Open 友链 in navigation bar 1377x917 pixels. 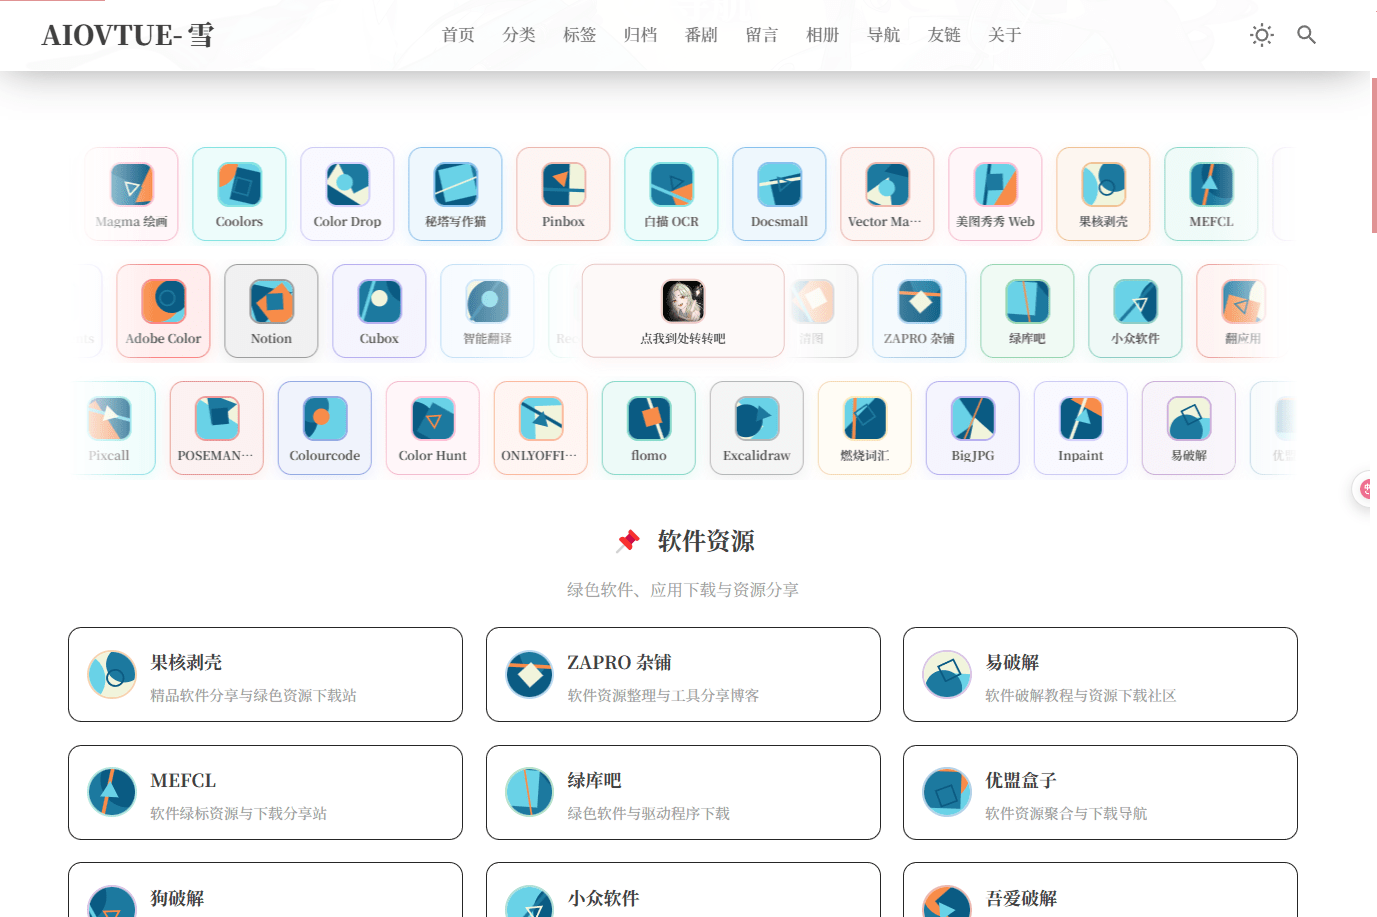(x=944, y=35)
